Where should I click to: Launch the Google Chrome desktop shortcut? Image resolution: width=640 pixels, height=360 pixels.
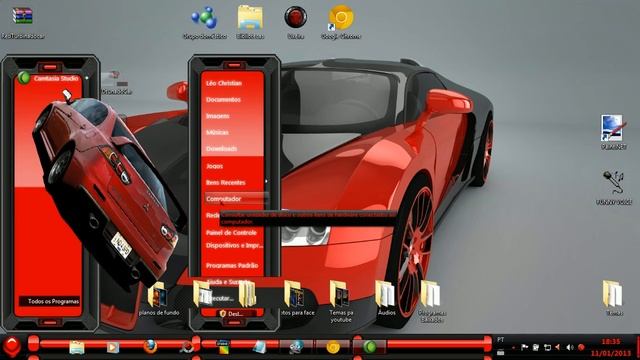pos(341,18)
